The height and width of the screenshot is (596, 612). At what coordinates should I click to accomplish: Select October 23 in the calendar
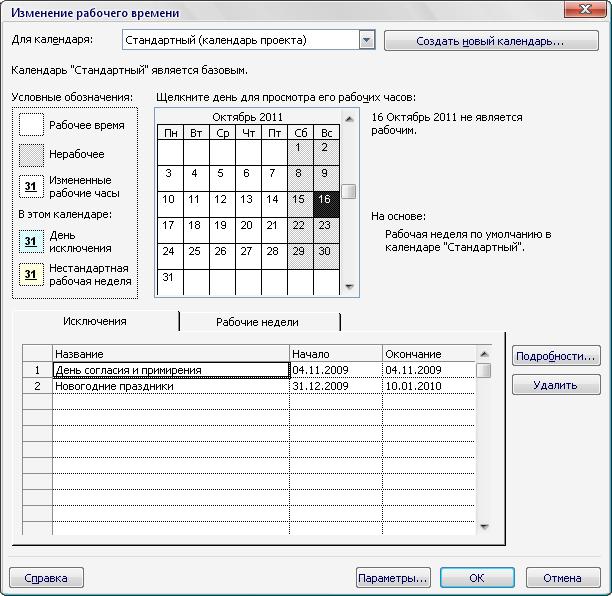point(326,230)
